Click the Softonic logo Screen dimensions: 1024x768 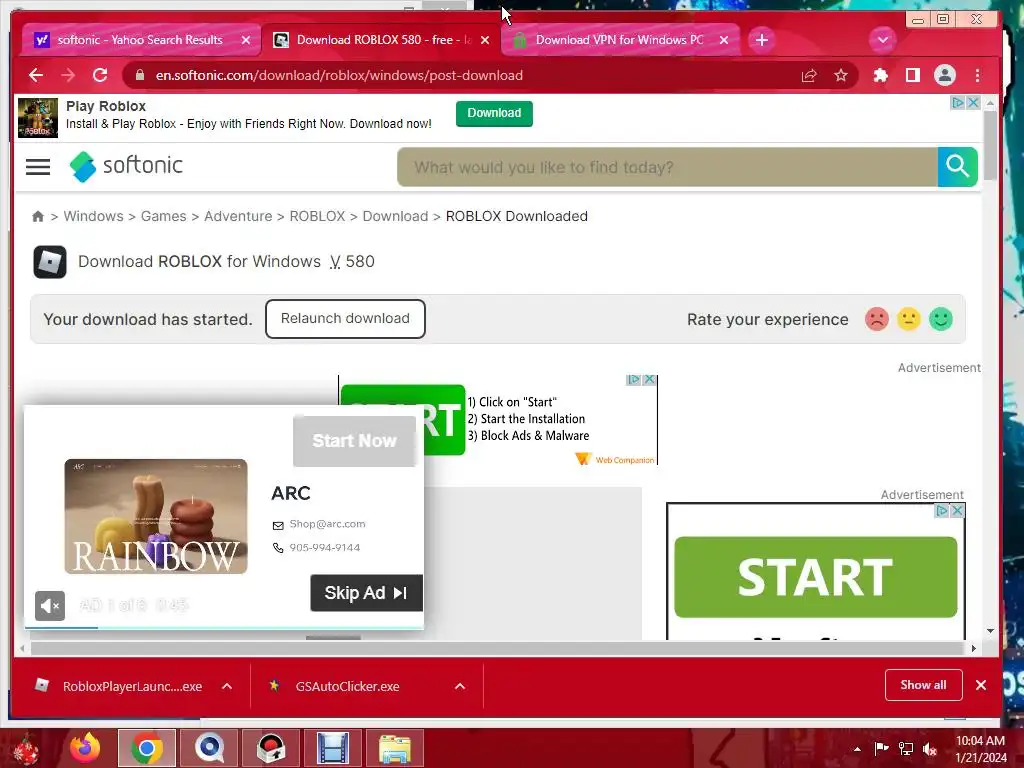coord(126,166)
